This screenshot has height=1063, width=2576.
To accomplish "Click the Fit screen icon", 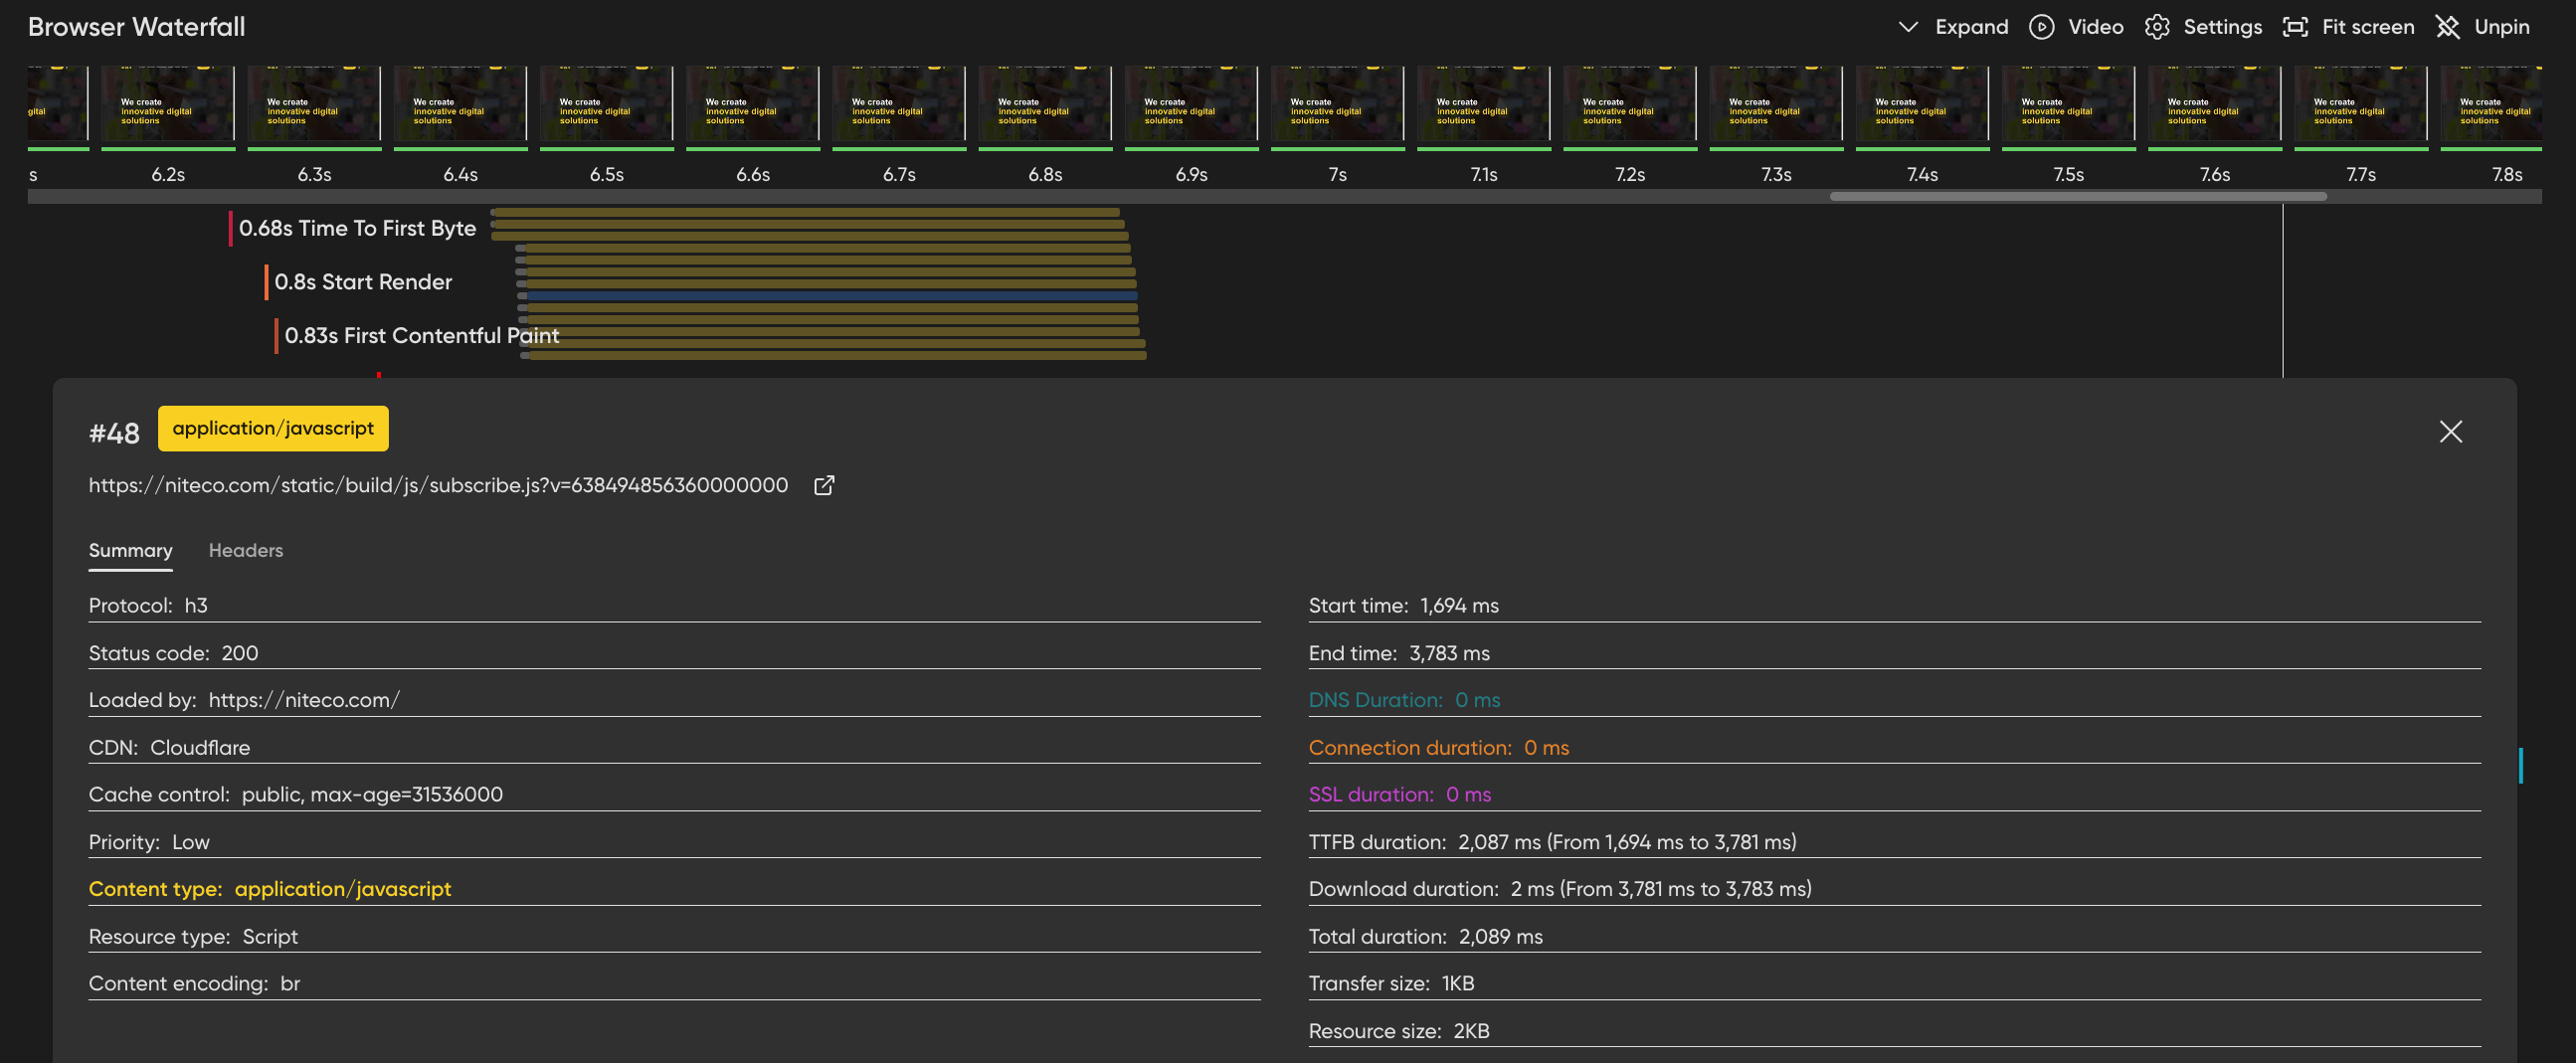I will [2298, 27].
